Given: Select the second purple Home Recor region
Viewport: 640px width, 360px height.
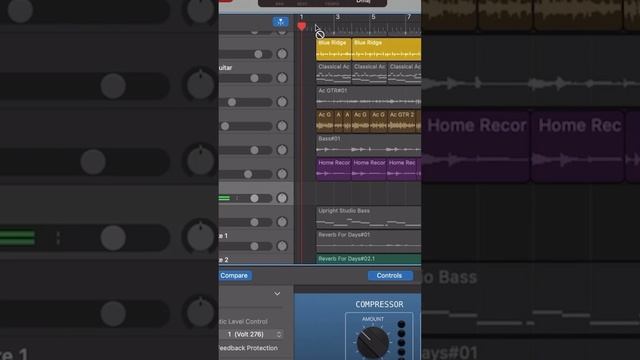Looking at the screenshot, I should tap(369, 169).
